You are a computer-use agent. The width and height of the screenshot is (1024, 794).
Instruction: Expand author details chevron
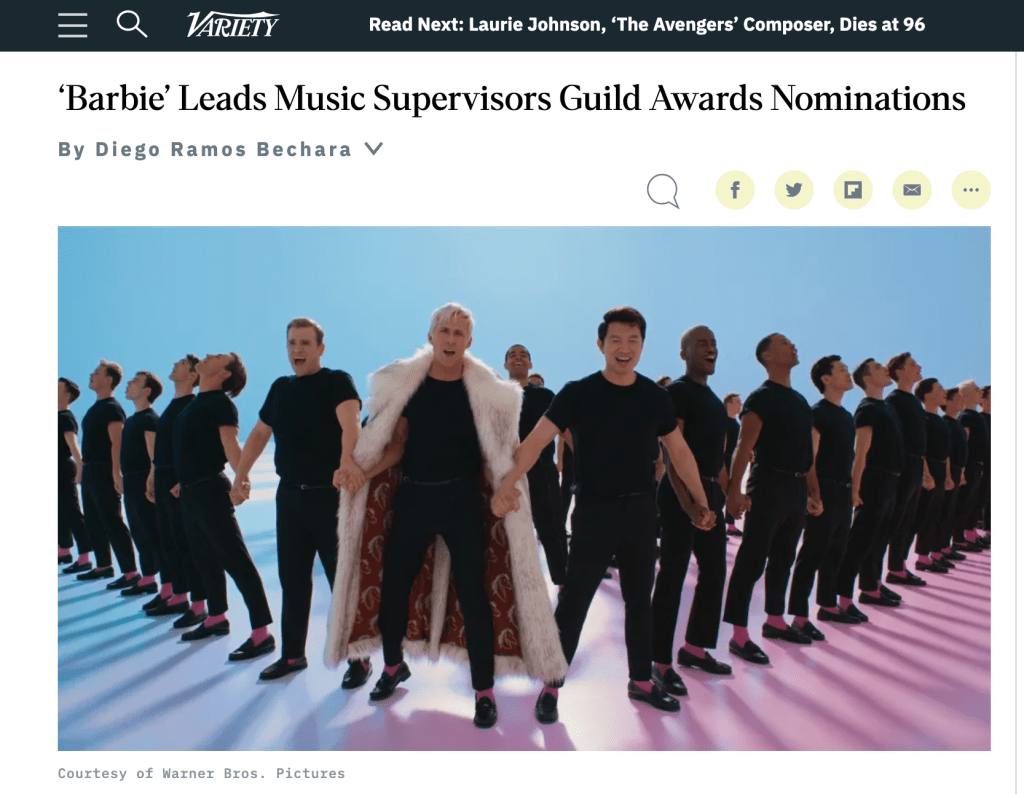pos(374,149)
